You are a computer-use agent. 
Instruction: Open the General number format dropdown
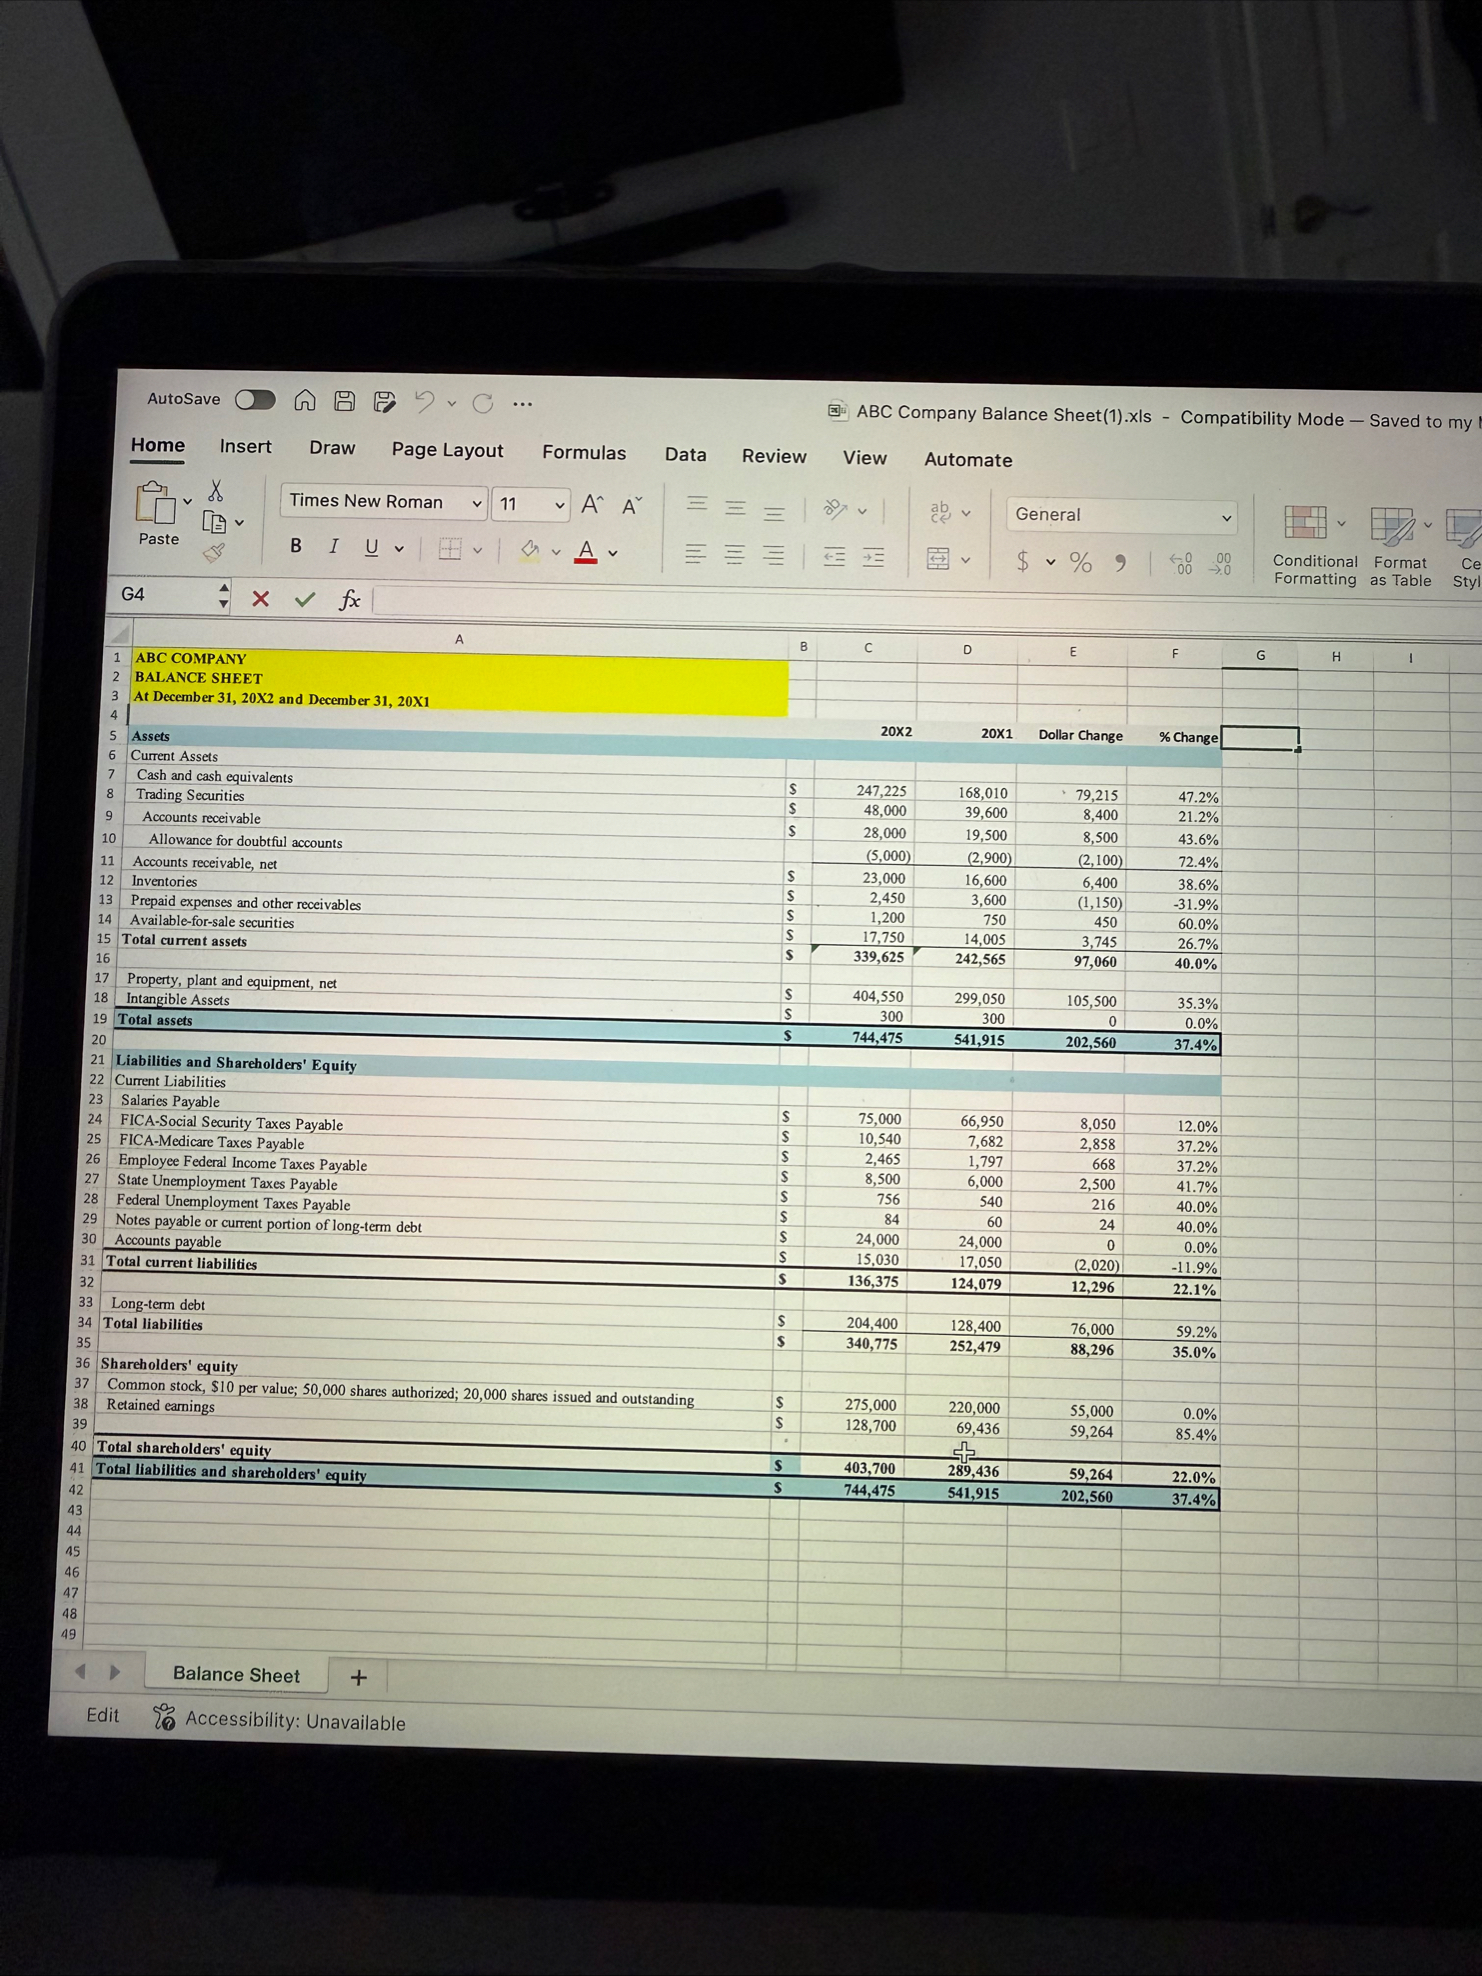pos(1122,516)
